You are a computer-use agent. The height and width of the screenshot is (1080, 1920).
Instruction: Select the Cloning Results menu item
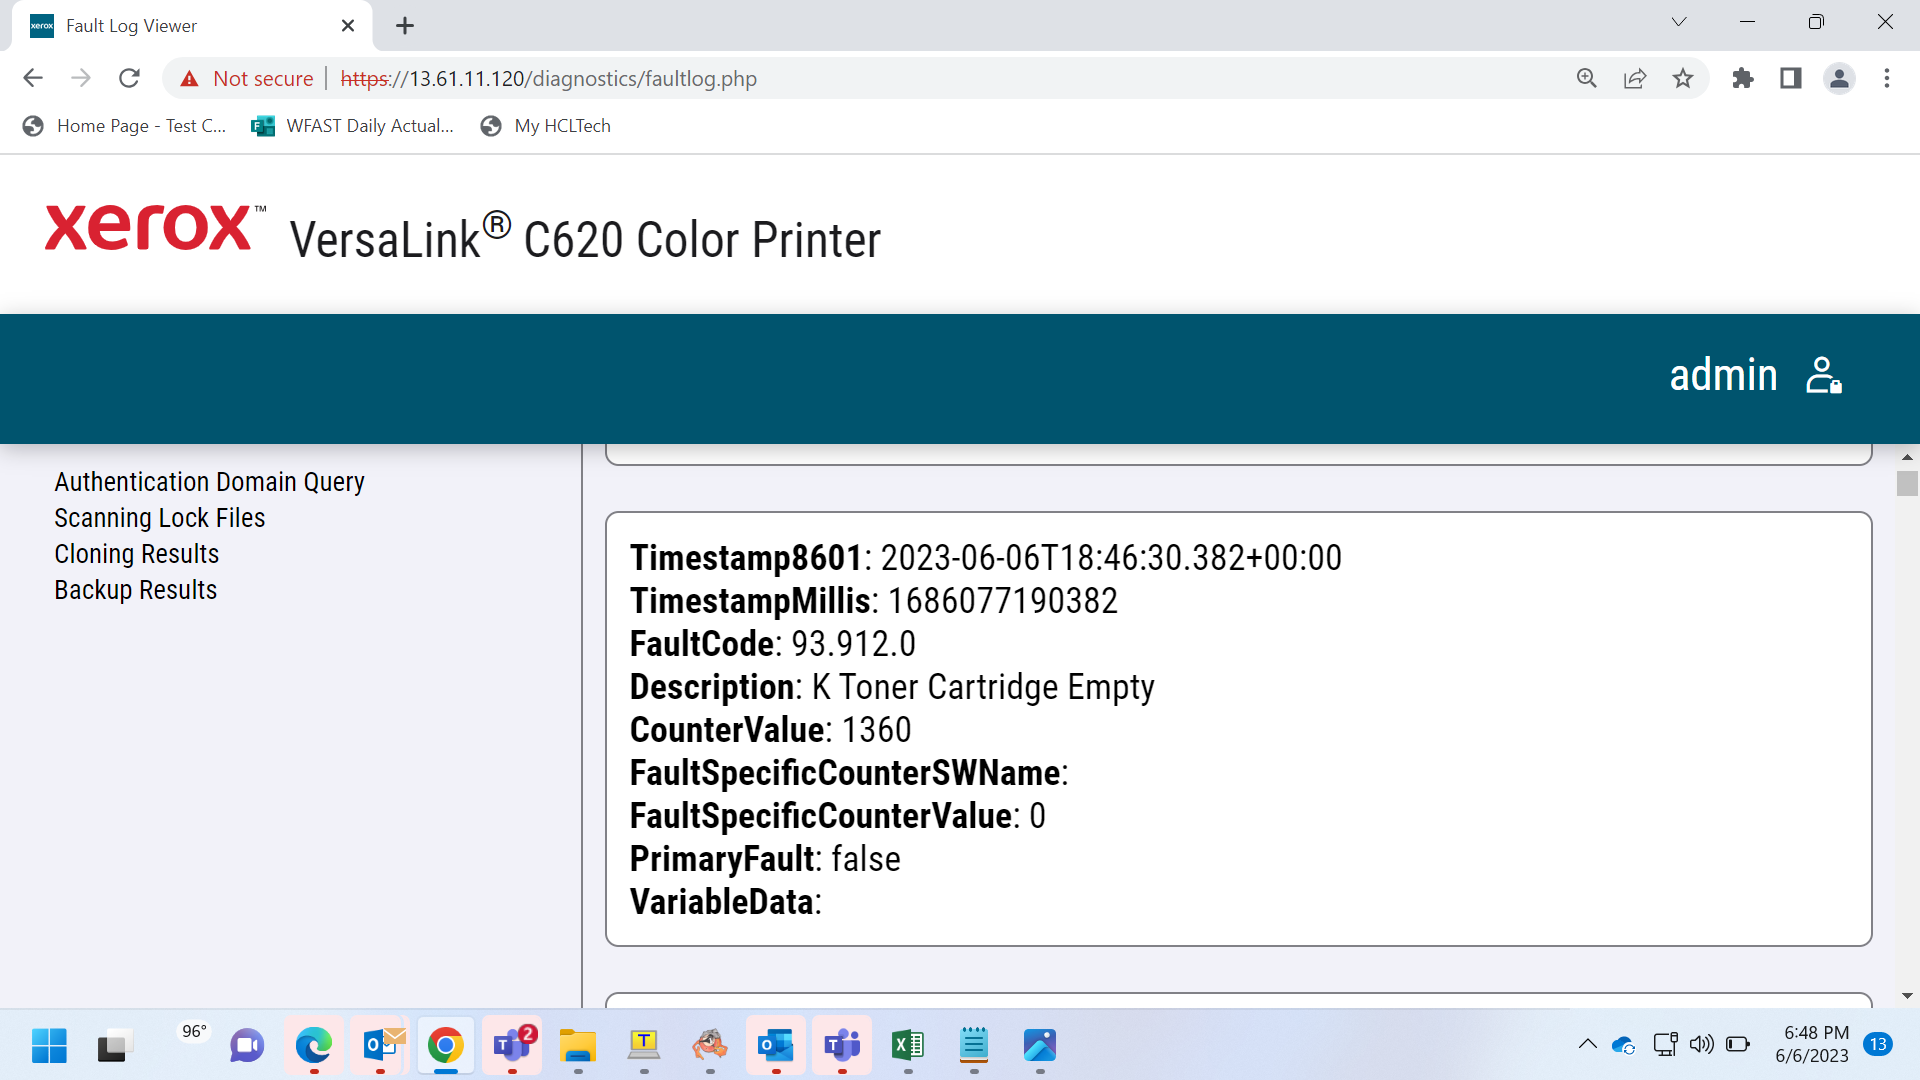137,554
